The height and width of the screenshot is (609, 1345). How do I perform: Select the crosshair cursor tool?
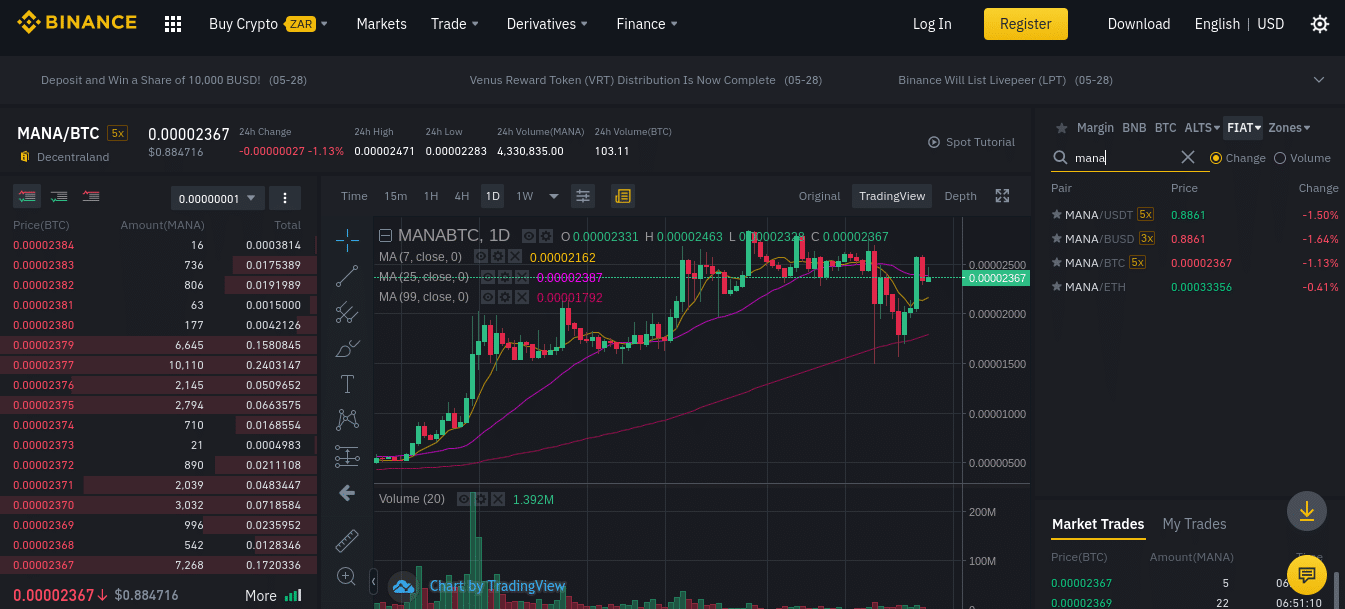[347, 239]
